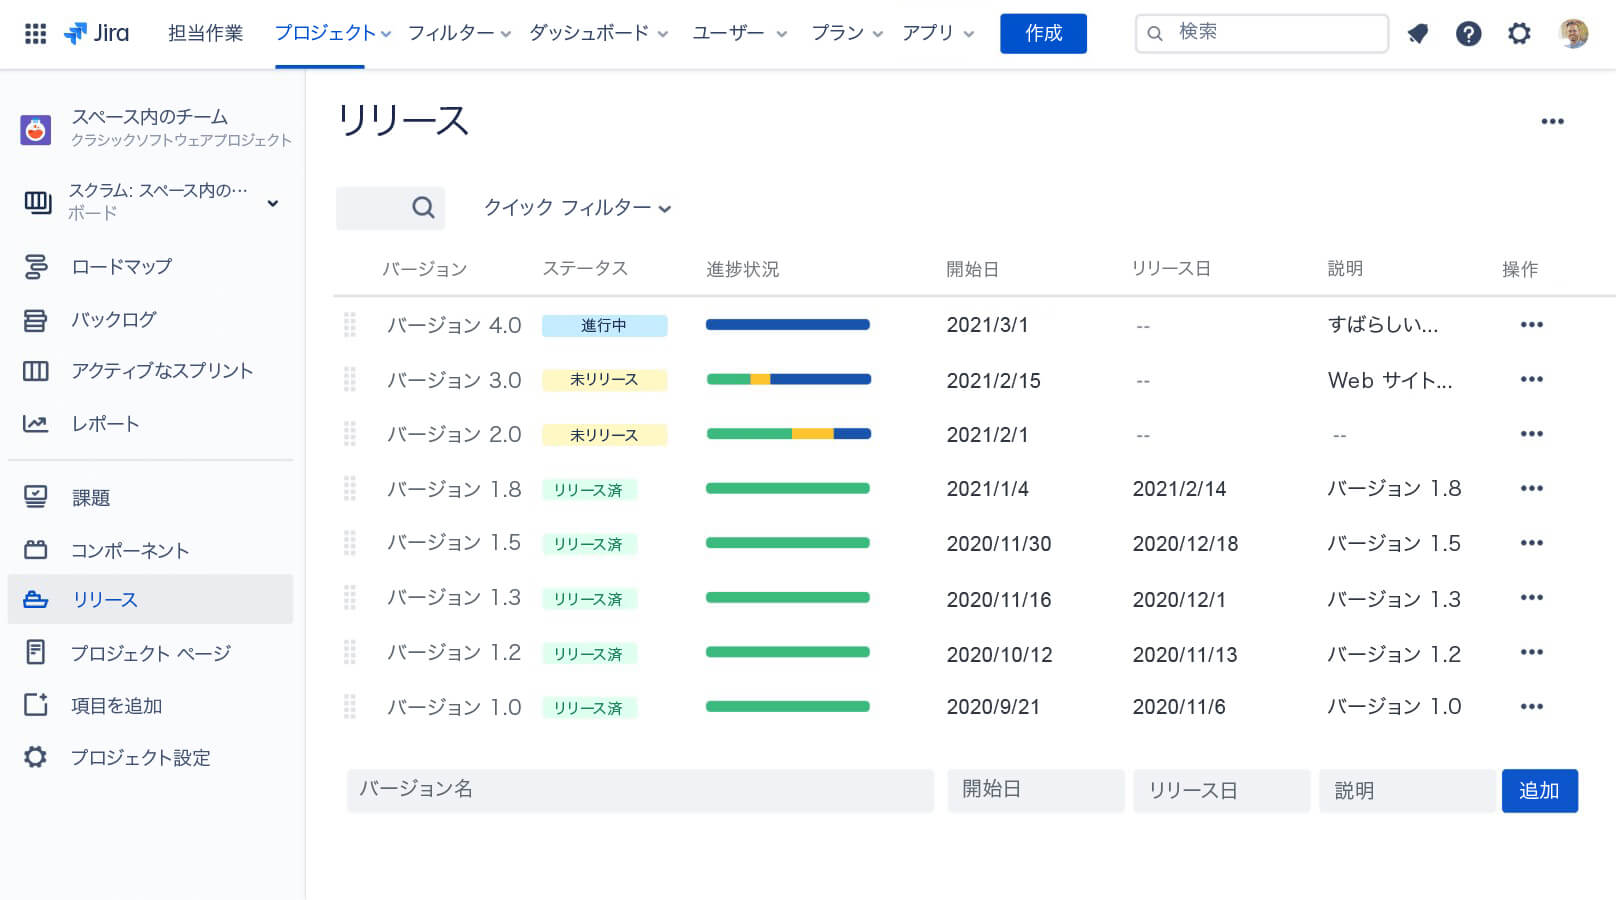1616x900 pixels.
Task: Open the page-level more options menu
Action: (x=1552, y=122)
